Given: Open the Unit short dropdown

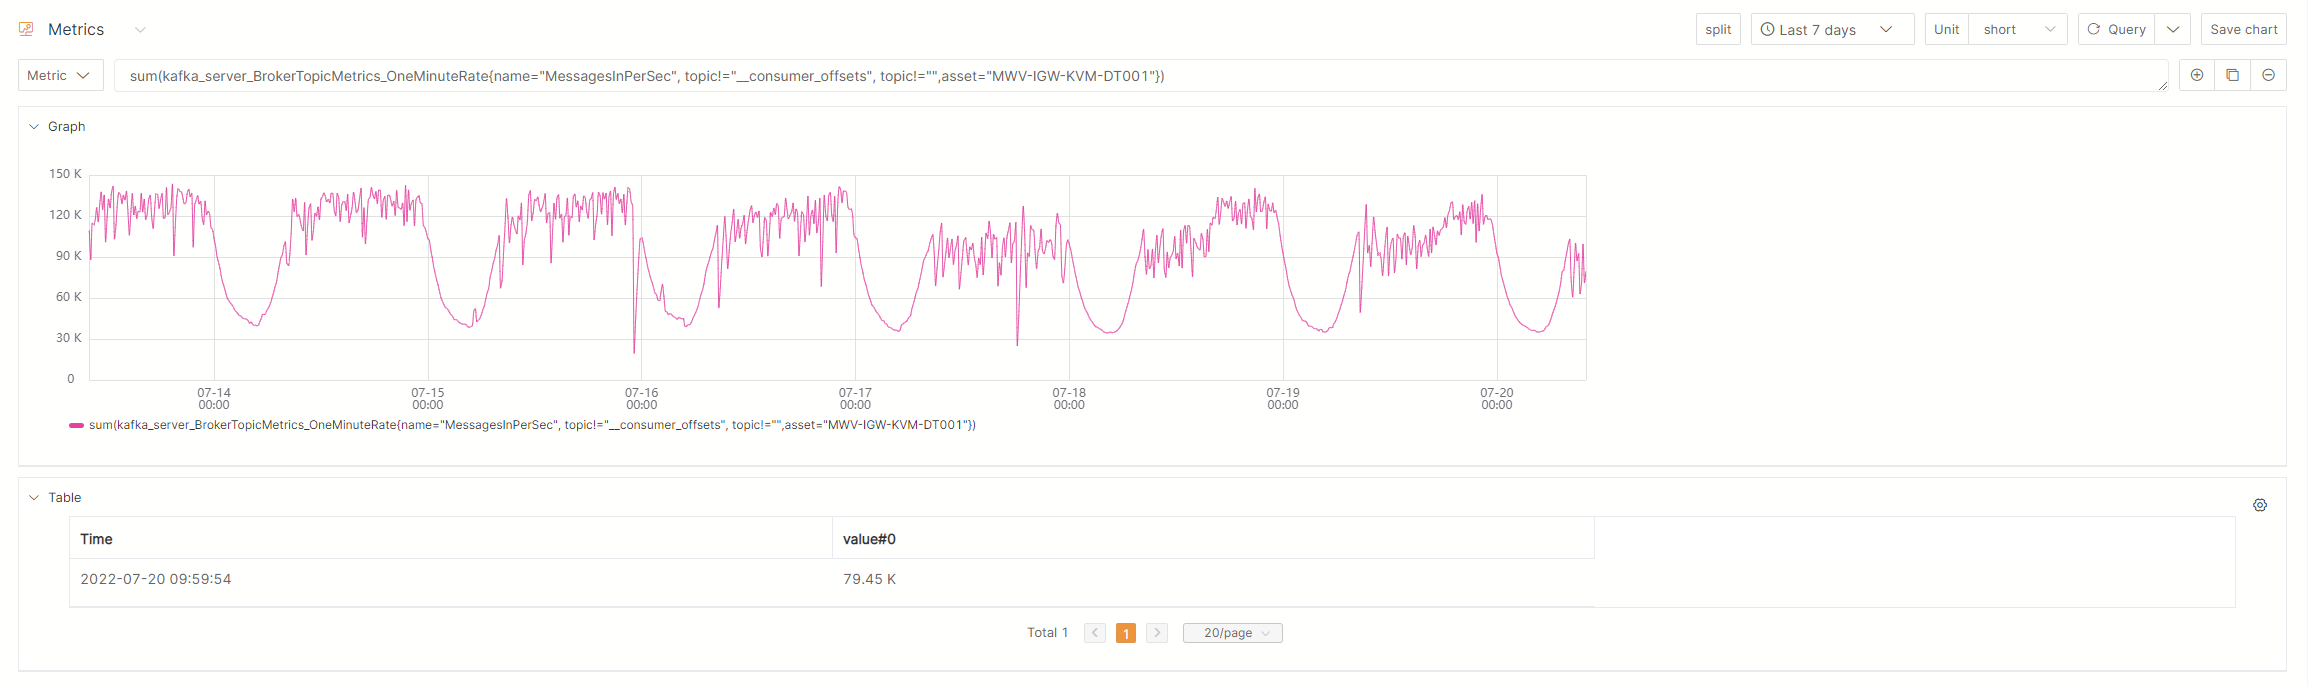Looking at the screenshot, I should pyautogui.click(x=2017, y=29).
